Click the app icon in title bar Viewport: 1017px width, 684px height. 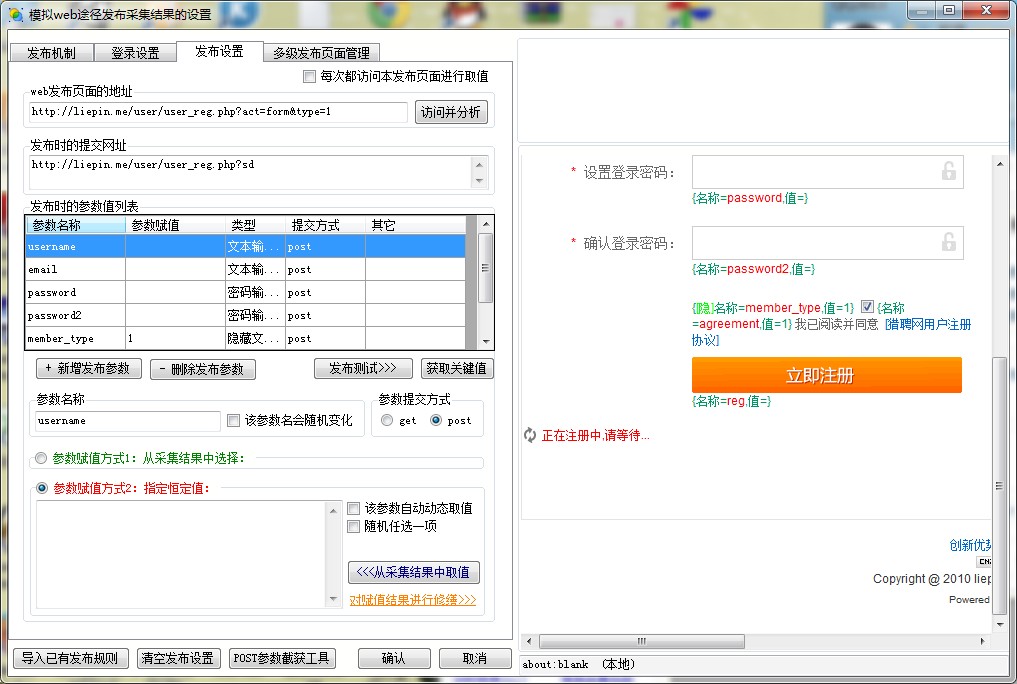(x=15, y=14)
